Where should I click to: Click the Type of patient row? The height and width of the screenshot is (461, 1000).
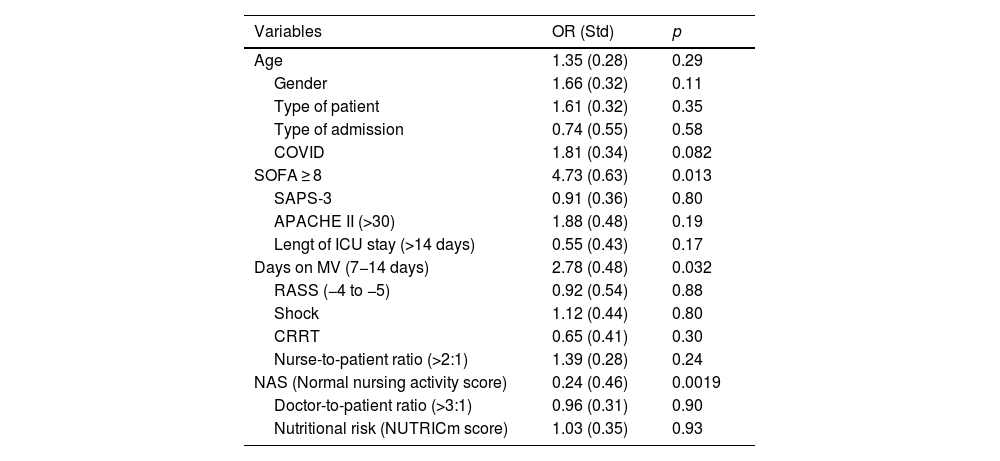click(x=326, y=106)
